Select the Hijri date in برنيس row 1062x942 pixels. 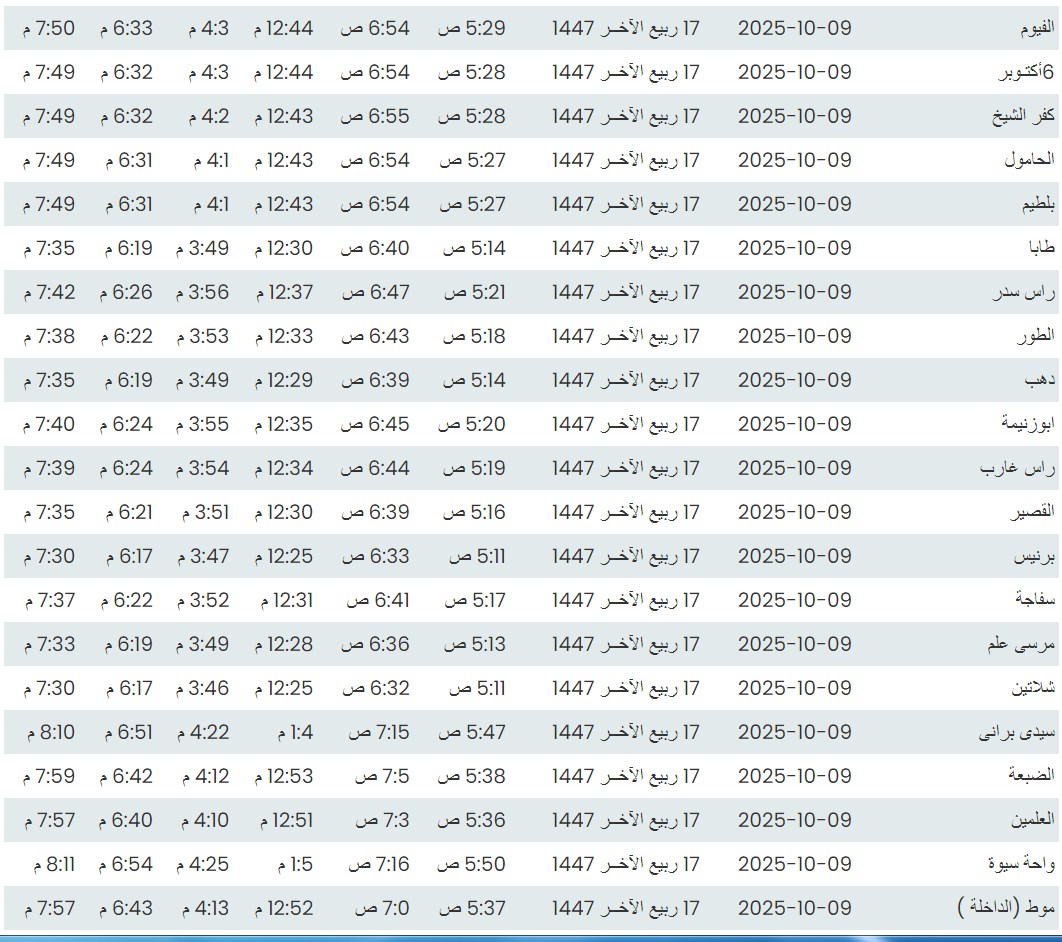[x=626, y=556]
